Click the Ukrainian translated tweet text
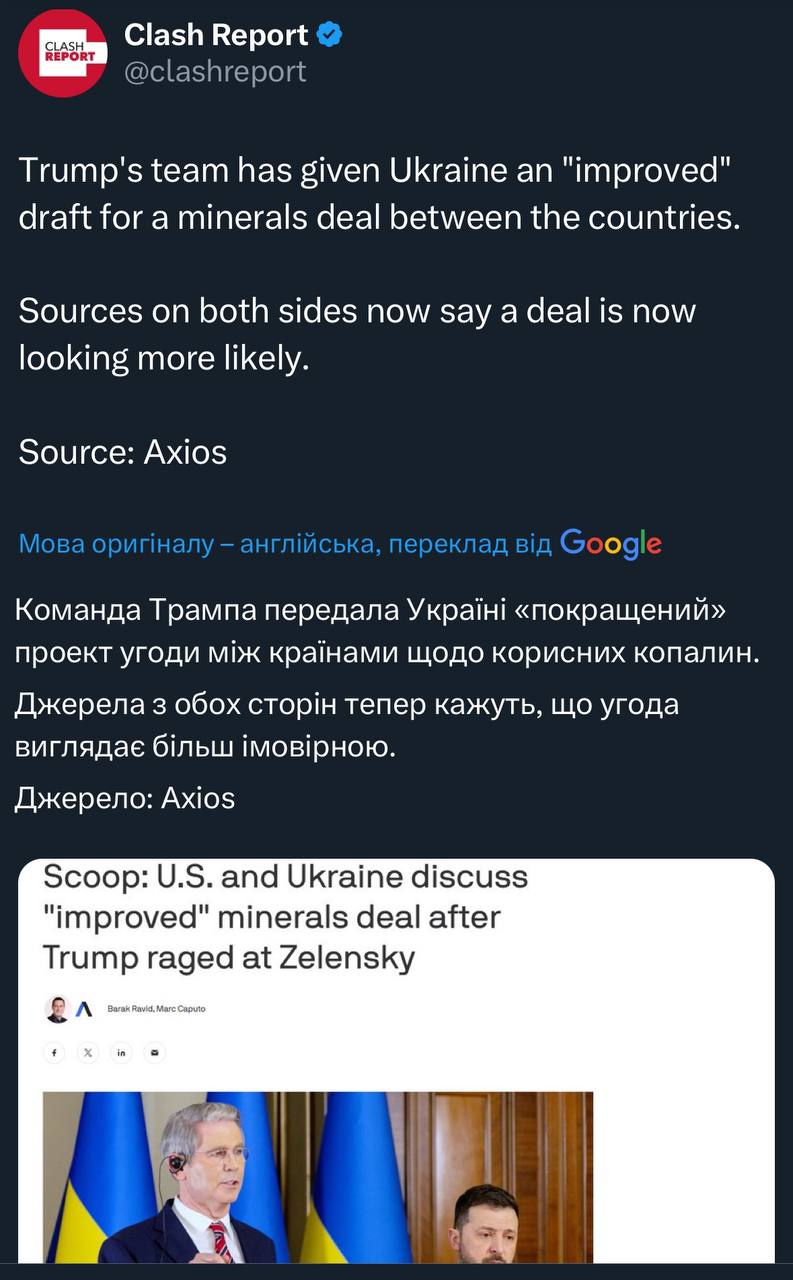Image resolution: width=793 pixels, height=1280 pixels. click(x=388, y=630)
